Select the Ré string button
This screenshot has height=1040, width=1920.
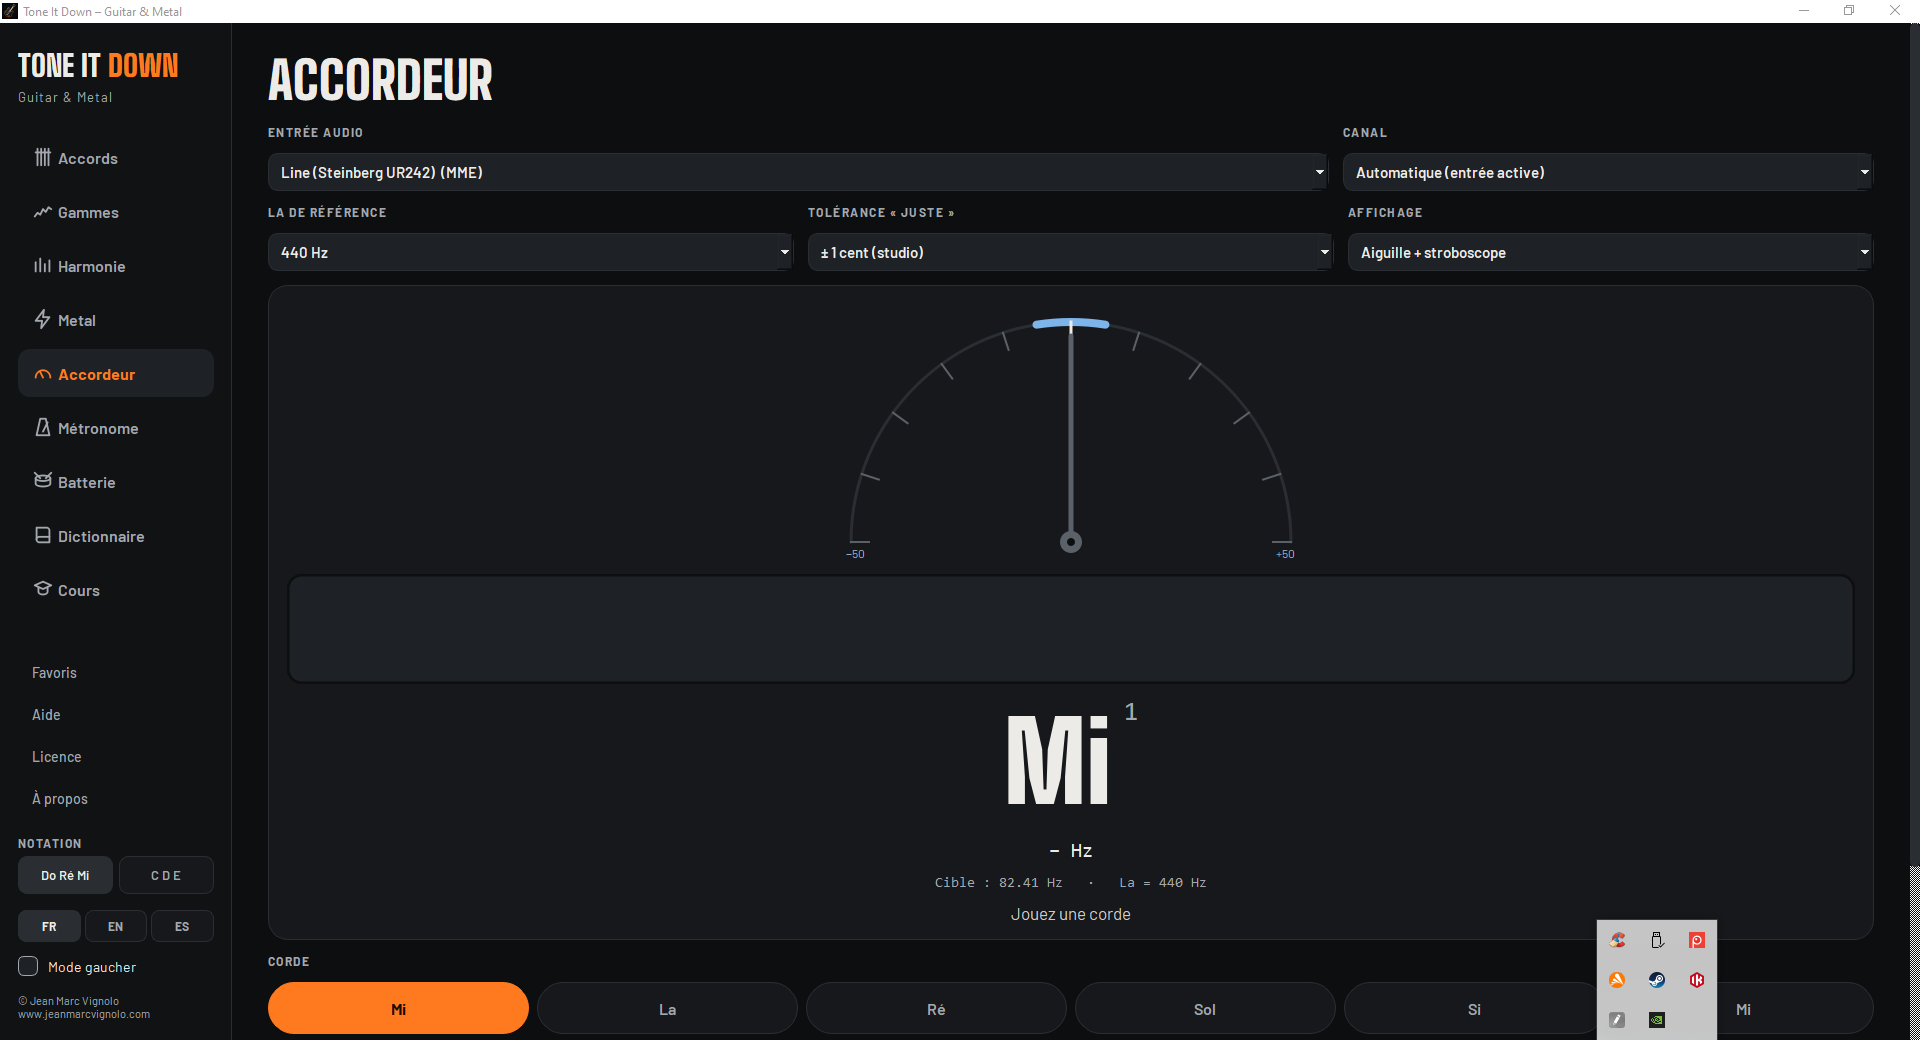pyautogui.click(x=936, y=1008)
